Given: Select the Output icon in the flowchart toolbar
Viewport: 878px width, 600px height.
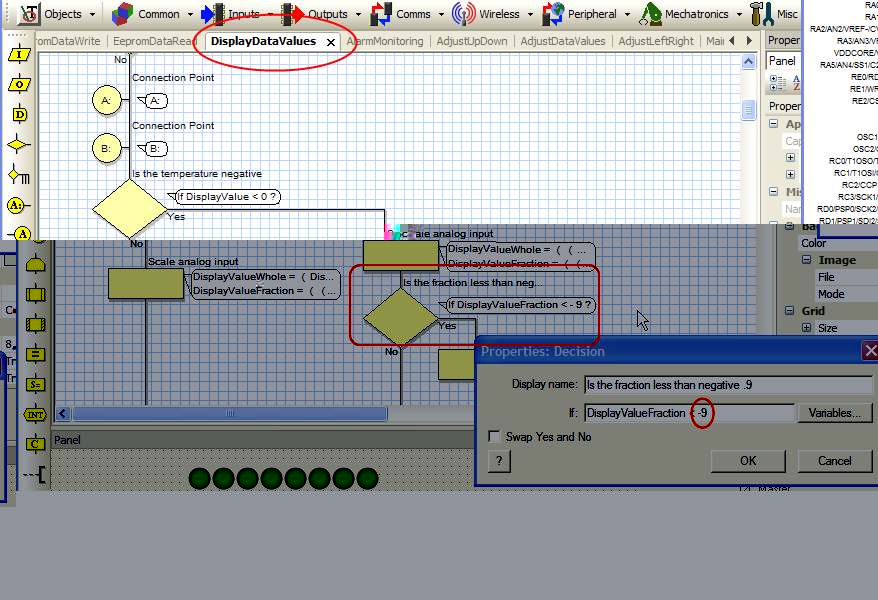Looking at the screenshot, I should 20,85.
